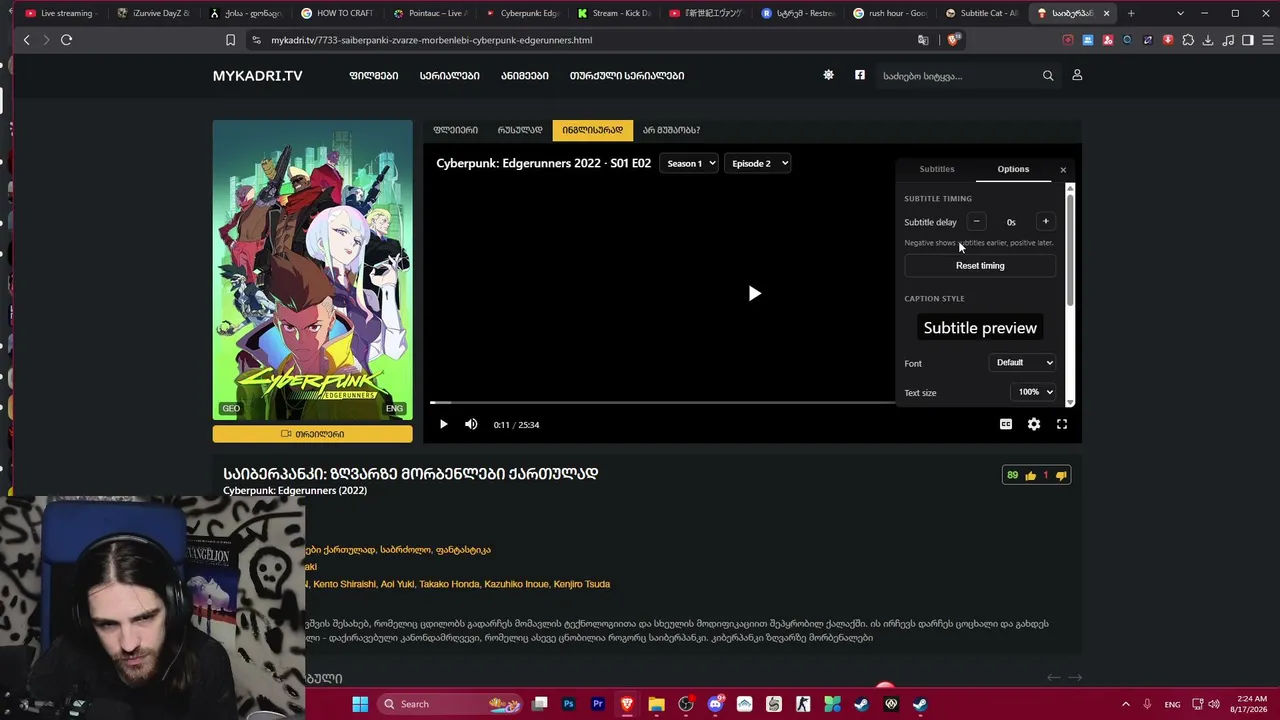1280x720 pixels.
Task: Select the ფლეიერი player tab
Action: 455,130
